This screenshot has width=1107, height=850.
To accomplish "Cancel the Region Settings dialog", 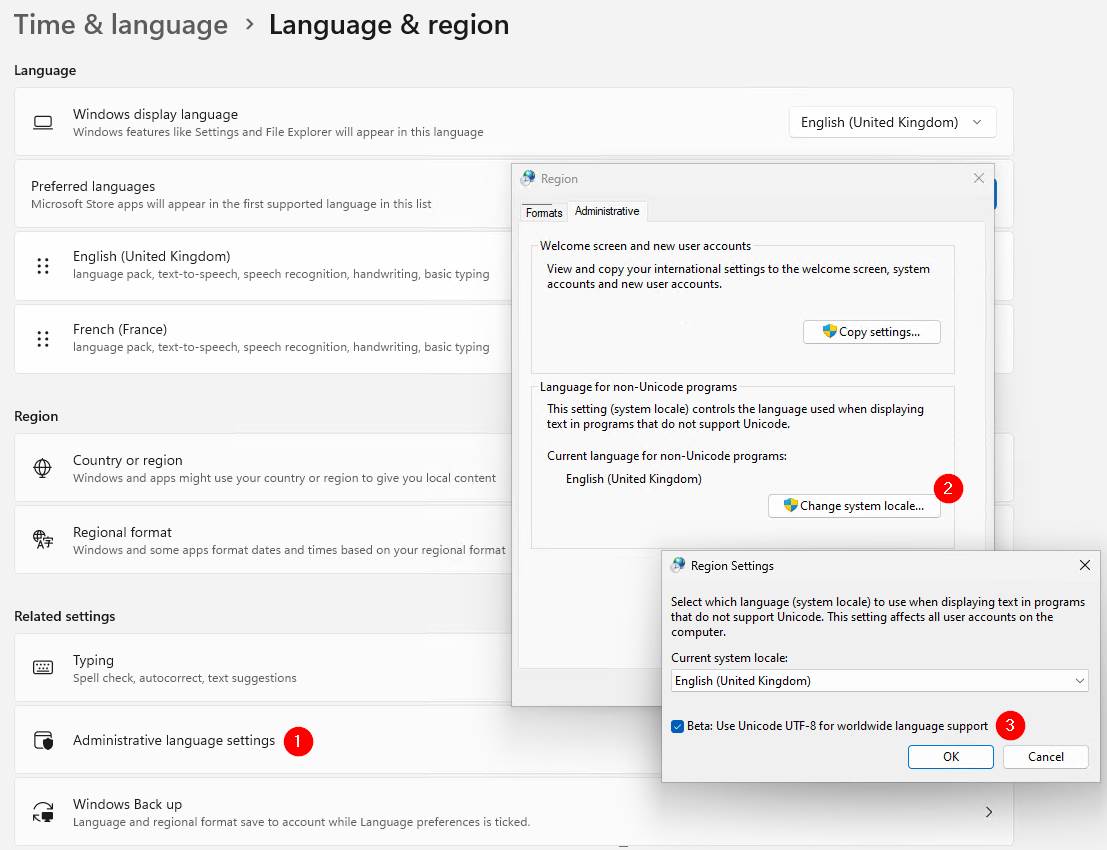I will 1045,757.
